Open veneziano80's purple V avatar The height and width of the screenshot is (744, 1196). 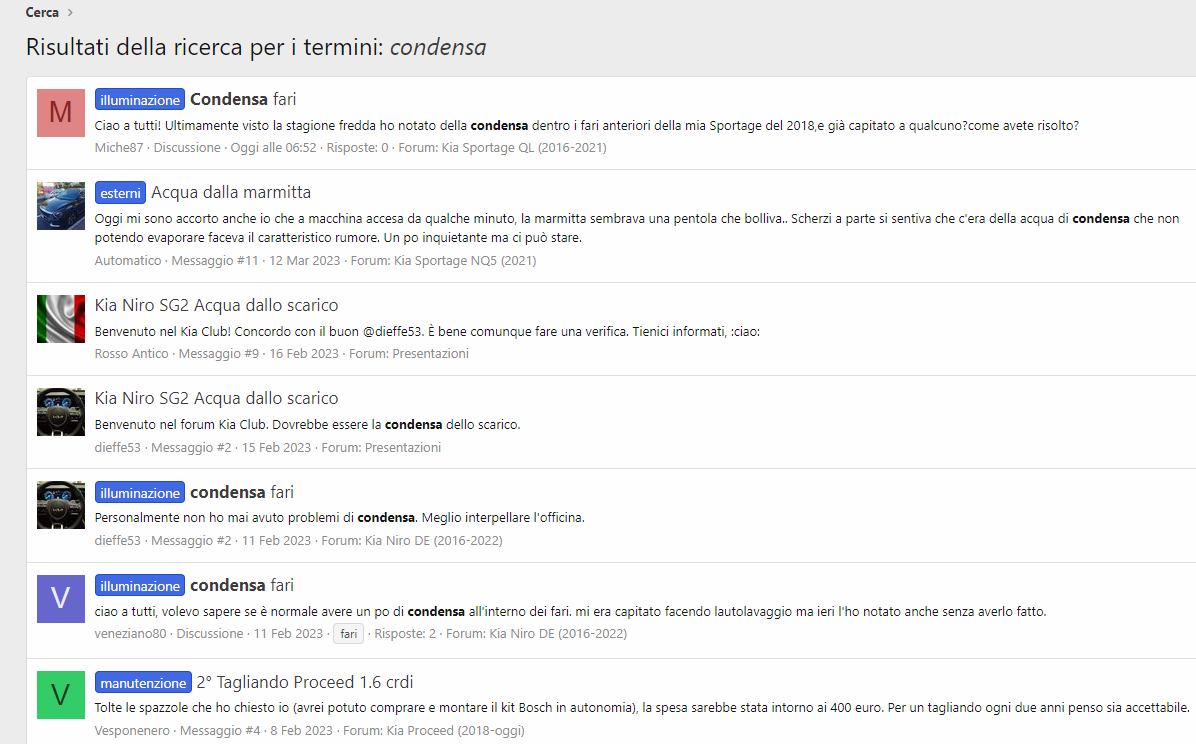pos(61,599)
